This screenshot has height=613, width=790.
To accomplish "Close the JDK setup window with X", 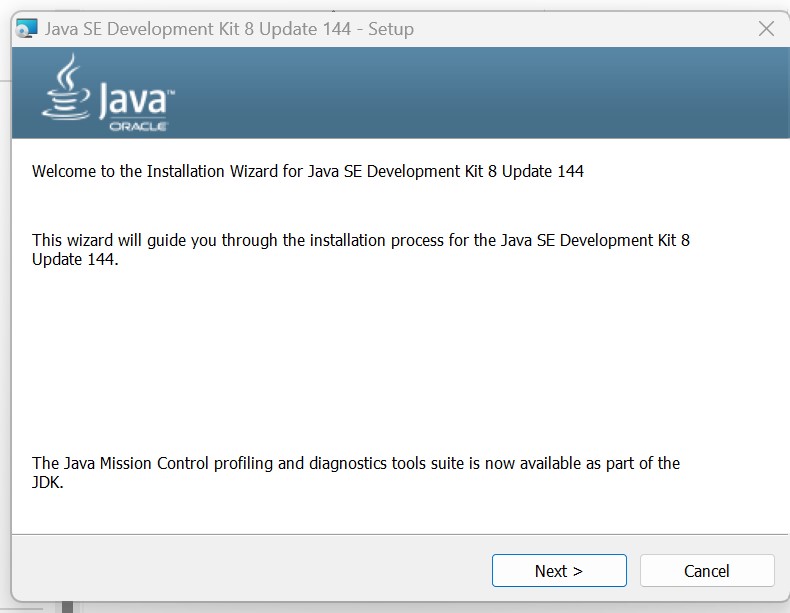I will click(766, 28).
